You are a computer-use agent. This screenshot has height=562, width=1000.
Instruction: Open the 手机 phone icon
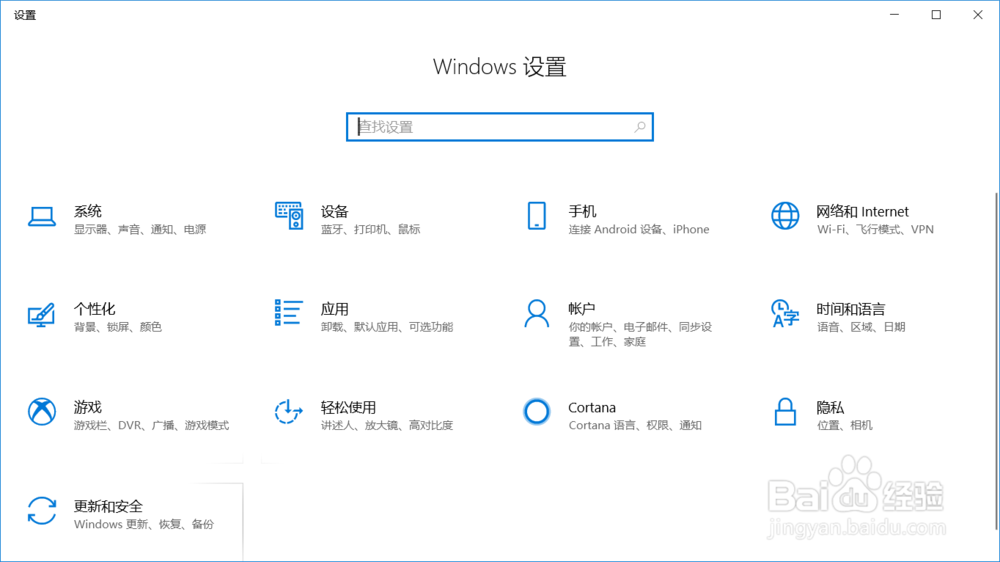pyautogui.click(x=537, y=216)
